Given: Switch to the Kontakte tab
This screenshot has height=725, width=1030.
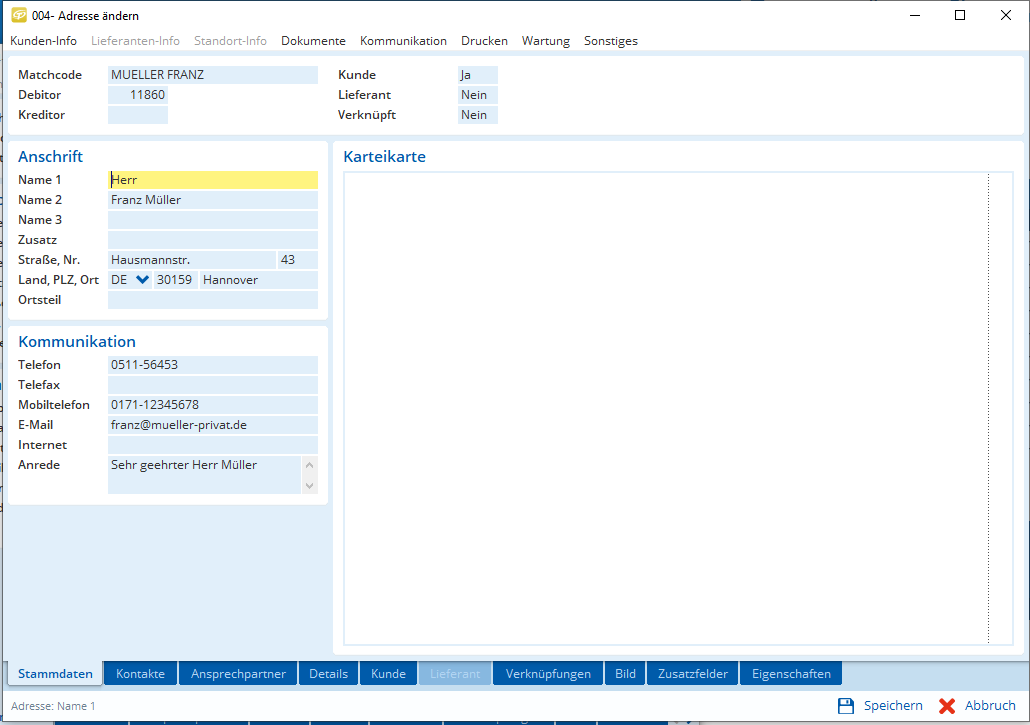Looking at the screenshot, I should pyautogui.click(x=140, y=674).
